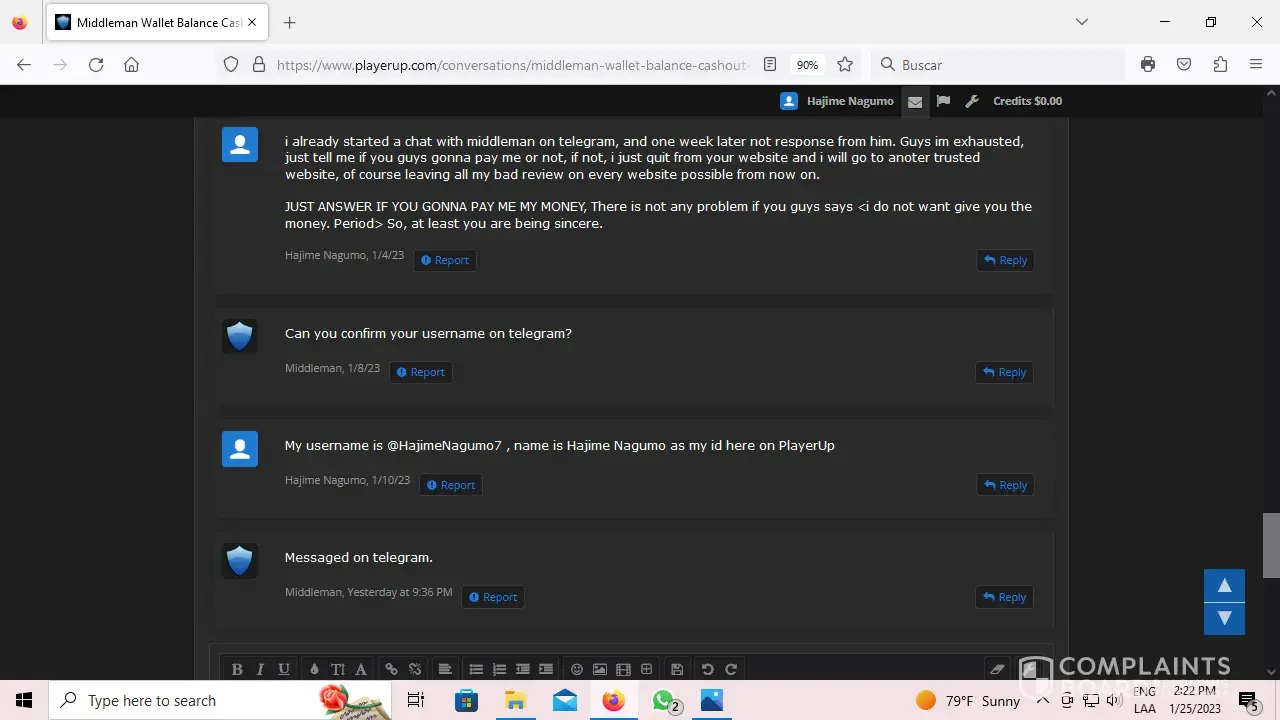The width and height of the screenshot is (1280, 720).
Task: Click the 90% zoom level indicator
Action: pyautogui.click(x=807, y=65)
